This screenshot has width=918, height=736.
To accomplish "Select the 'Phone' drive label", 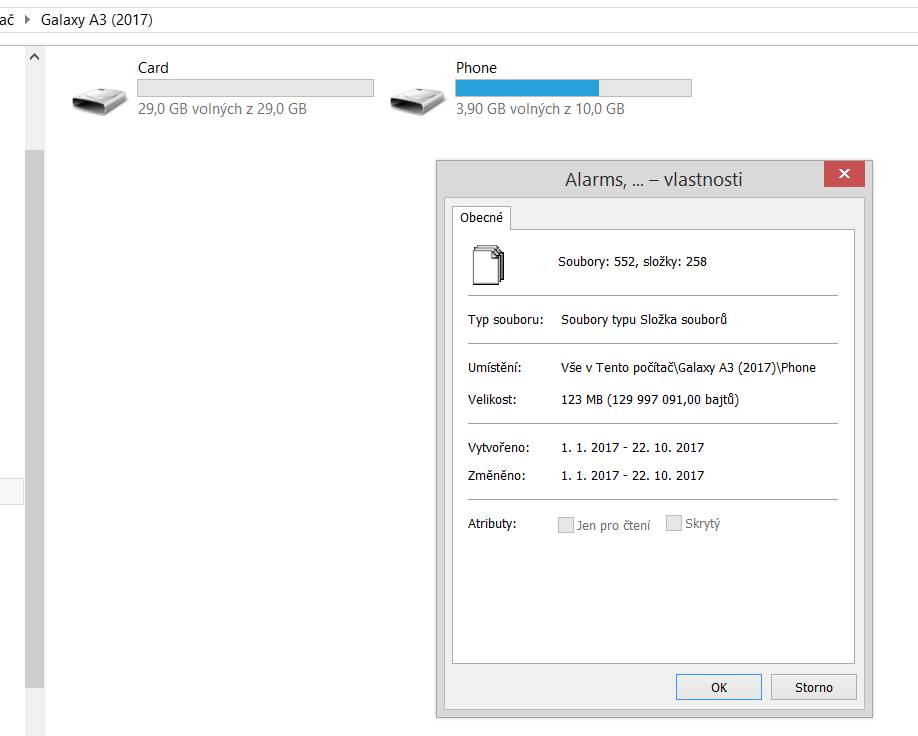I will pyautogui.click(x=476, y=68).
